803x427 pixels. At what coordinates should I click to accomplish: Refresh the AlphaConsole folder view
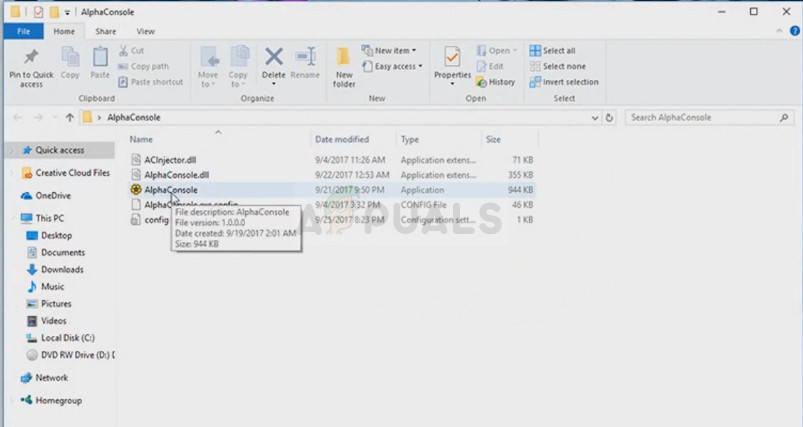tap(610, 117)
